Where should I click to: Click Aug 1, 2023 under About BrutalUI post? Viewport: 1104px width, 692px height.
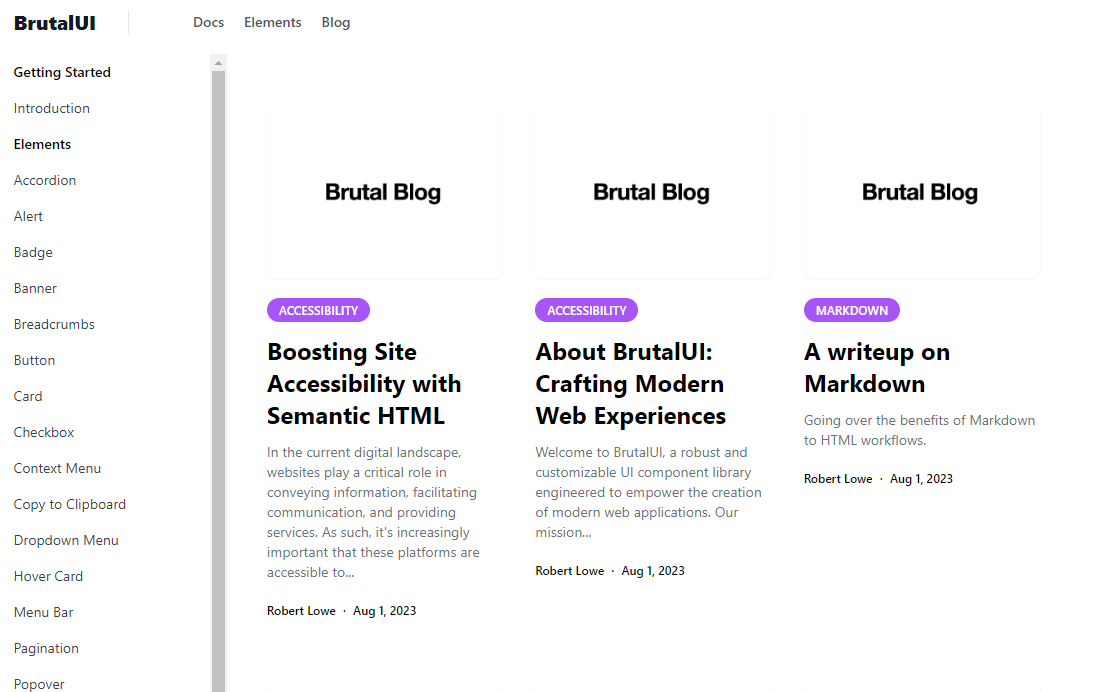coord(653,571)
